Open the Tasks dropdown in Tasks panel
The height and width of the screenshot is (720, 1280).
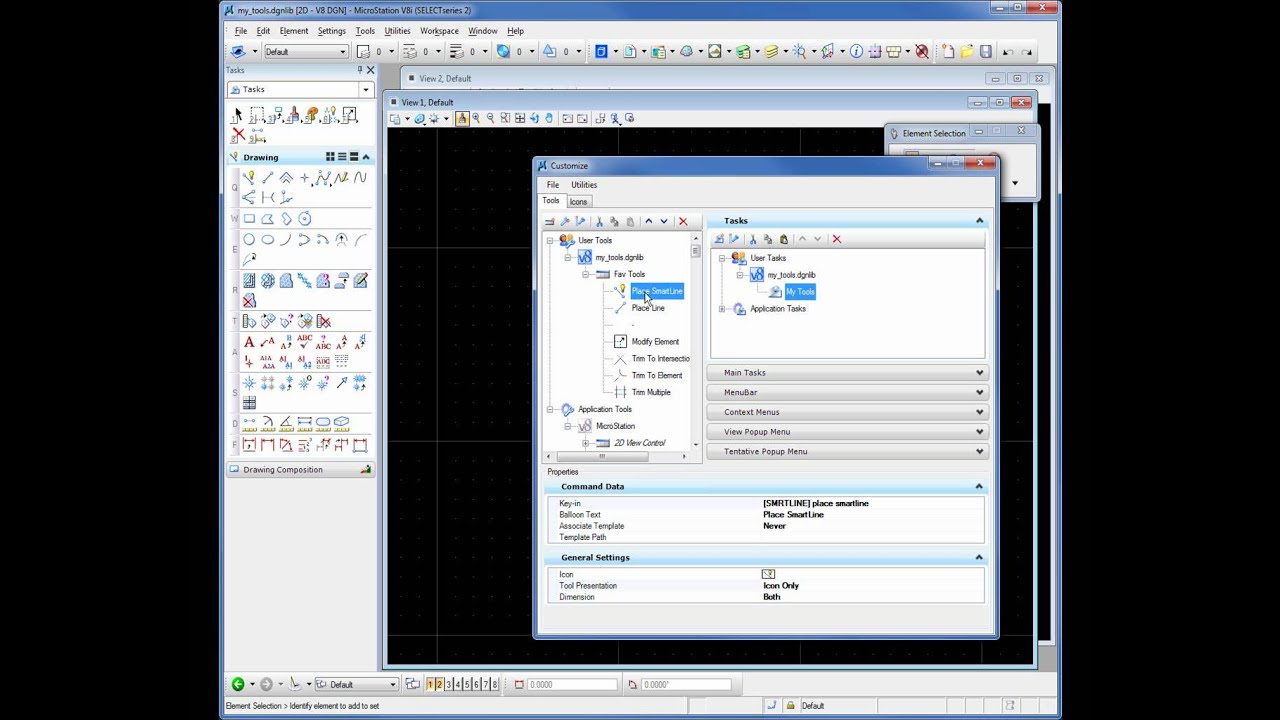(x=365, y=90)
